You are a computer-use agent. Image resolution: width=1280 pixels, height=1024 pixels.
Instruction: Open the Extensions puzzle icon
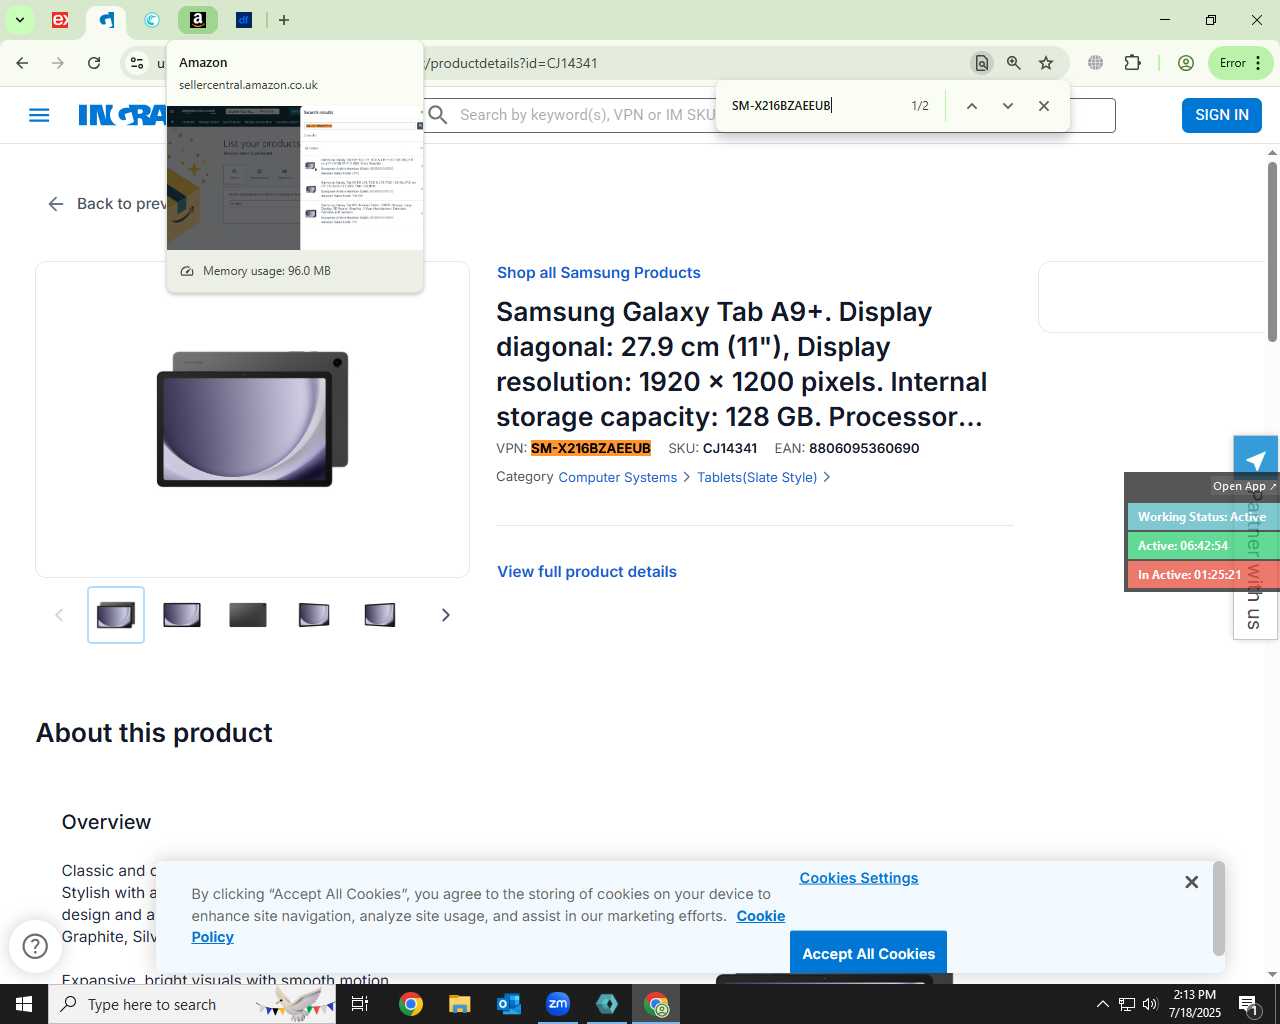tap(1133, 63)
